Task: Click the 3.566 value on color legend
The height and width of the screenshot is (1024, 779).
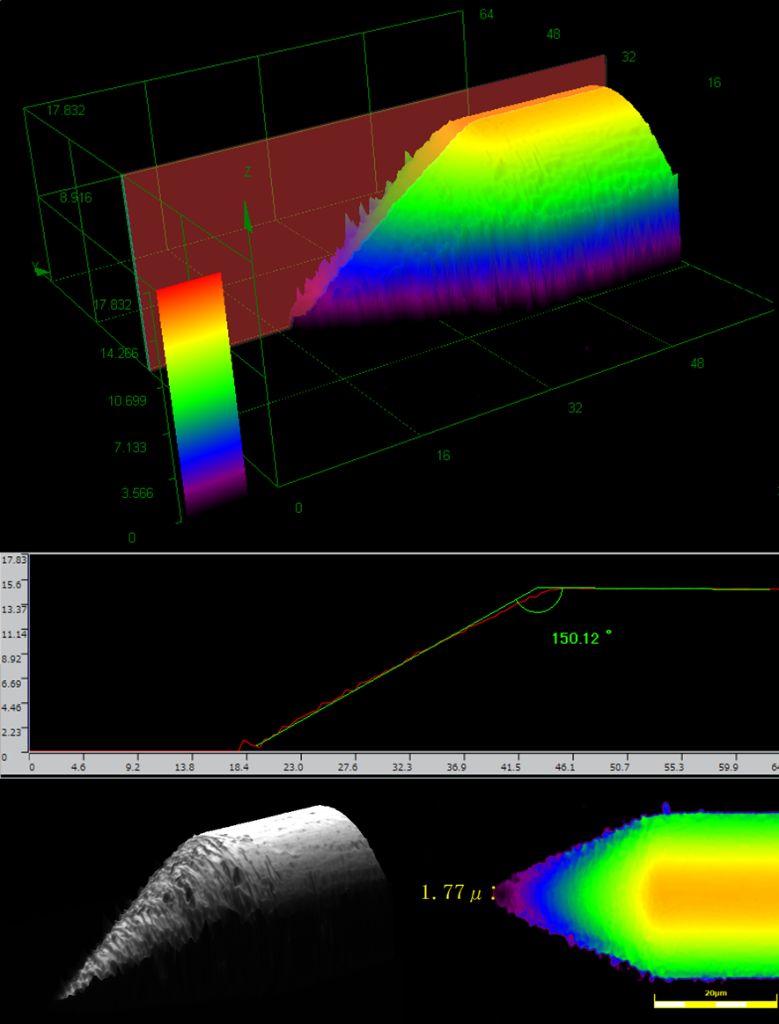Action: pyautogui.click(x=137, y=494)
